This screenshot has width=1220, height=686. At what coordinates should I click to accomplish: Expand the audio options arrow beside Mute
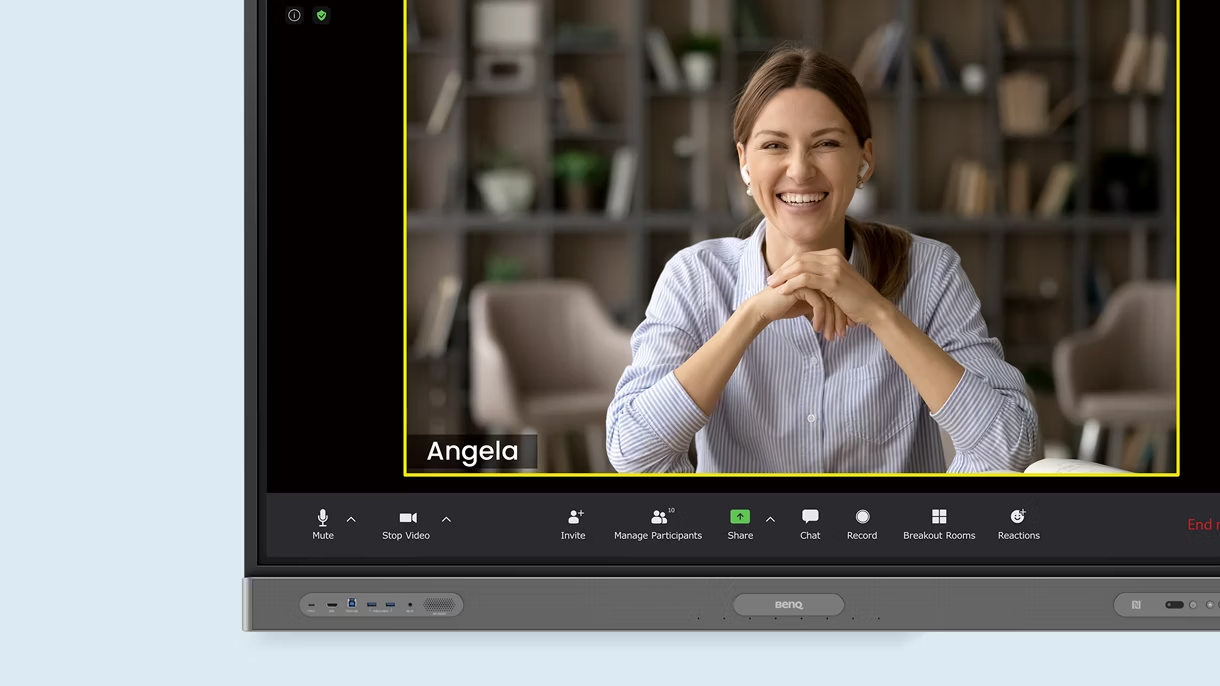[351, 520]
